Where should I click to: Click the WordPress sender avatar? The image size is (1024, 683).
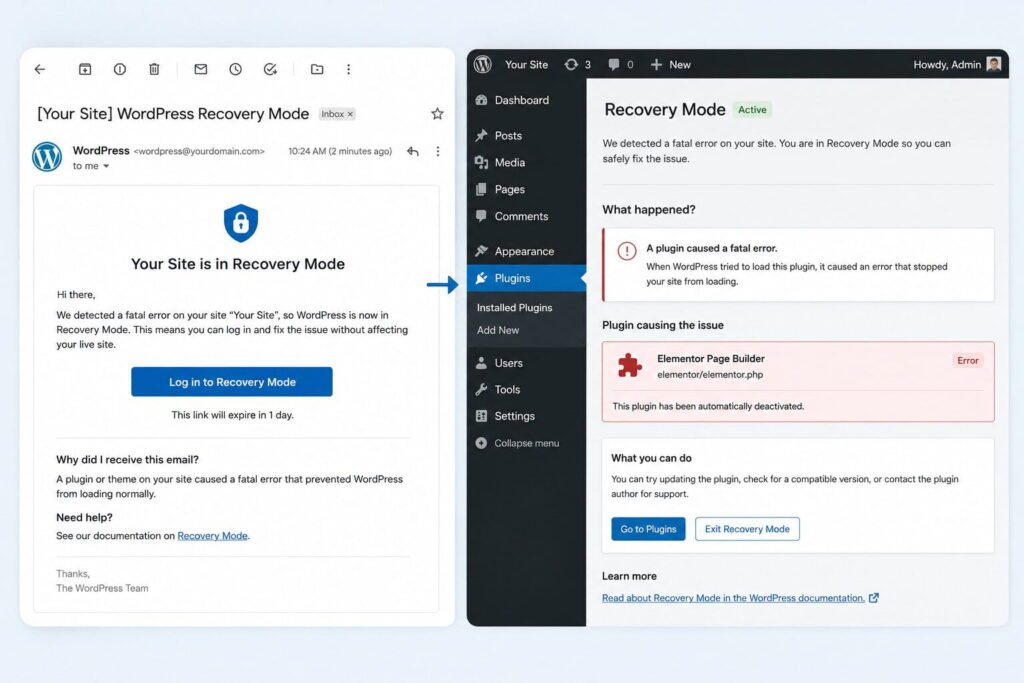[47, 157]
